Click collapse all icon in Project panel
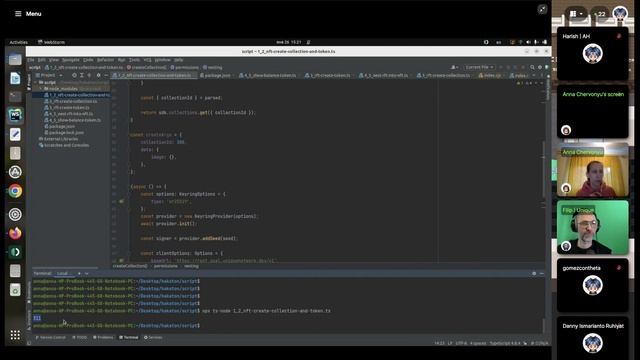Image resolution: width=640 pixels, height=360 pixels. coord(89,76)
